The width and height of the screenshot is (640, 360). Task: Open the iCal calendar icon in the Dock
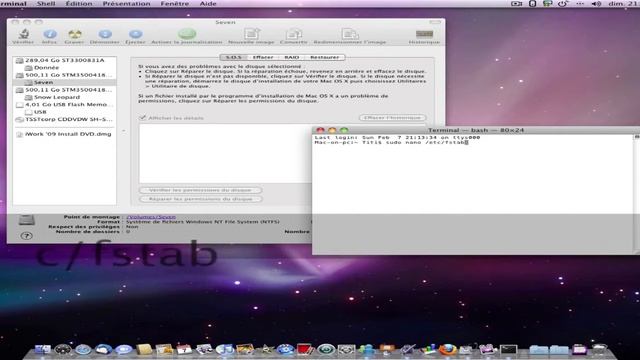click(x=184, y=349)
